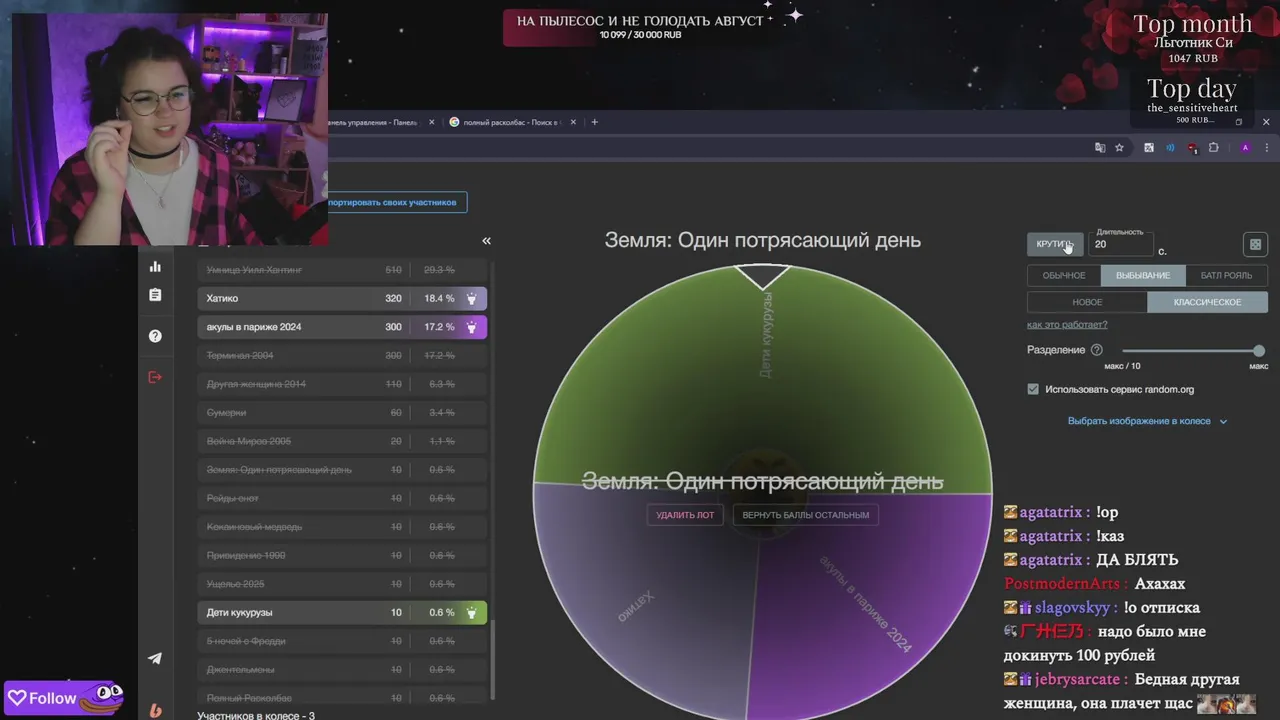
Task: Select the КЛАССИЧЕСКОЕ elimination variant
Action: pyautogui.click(x=1207, y=302)
